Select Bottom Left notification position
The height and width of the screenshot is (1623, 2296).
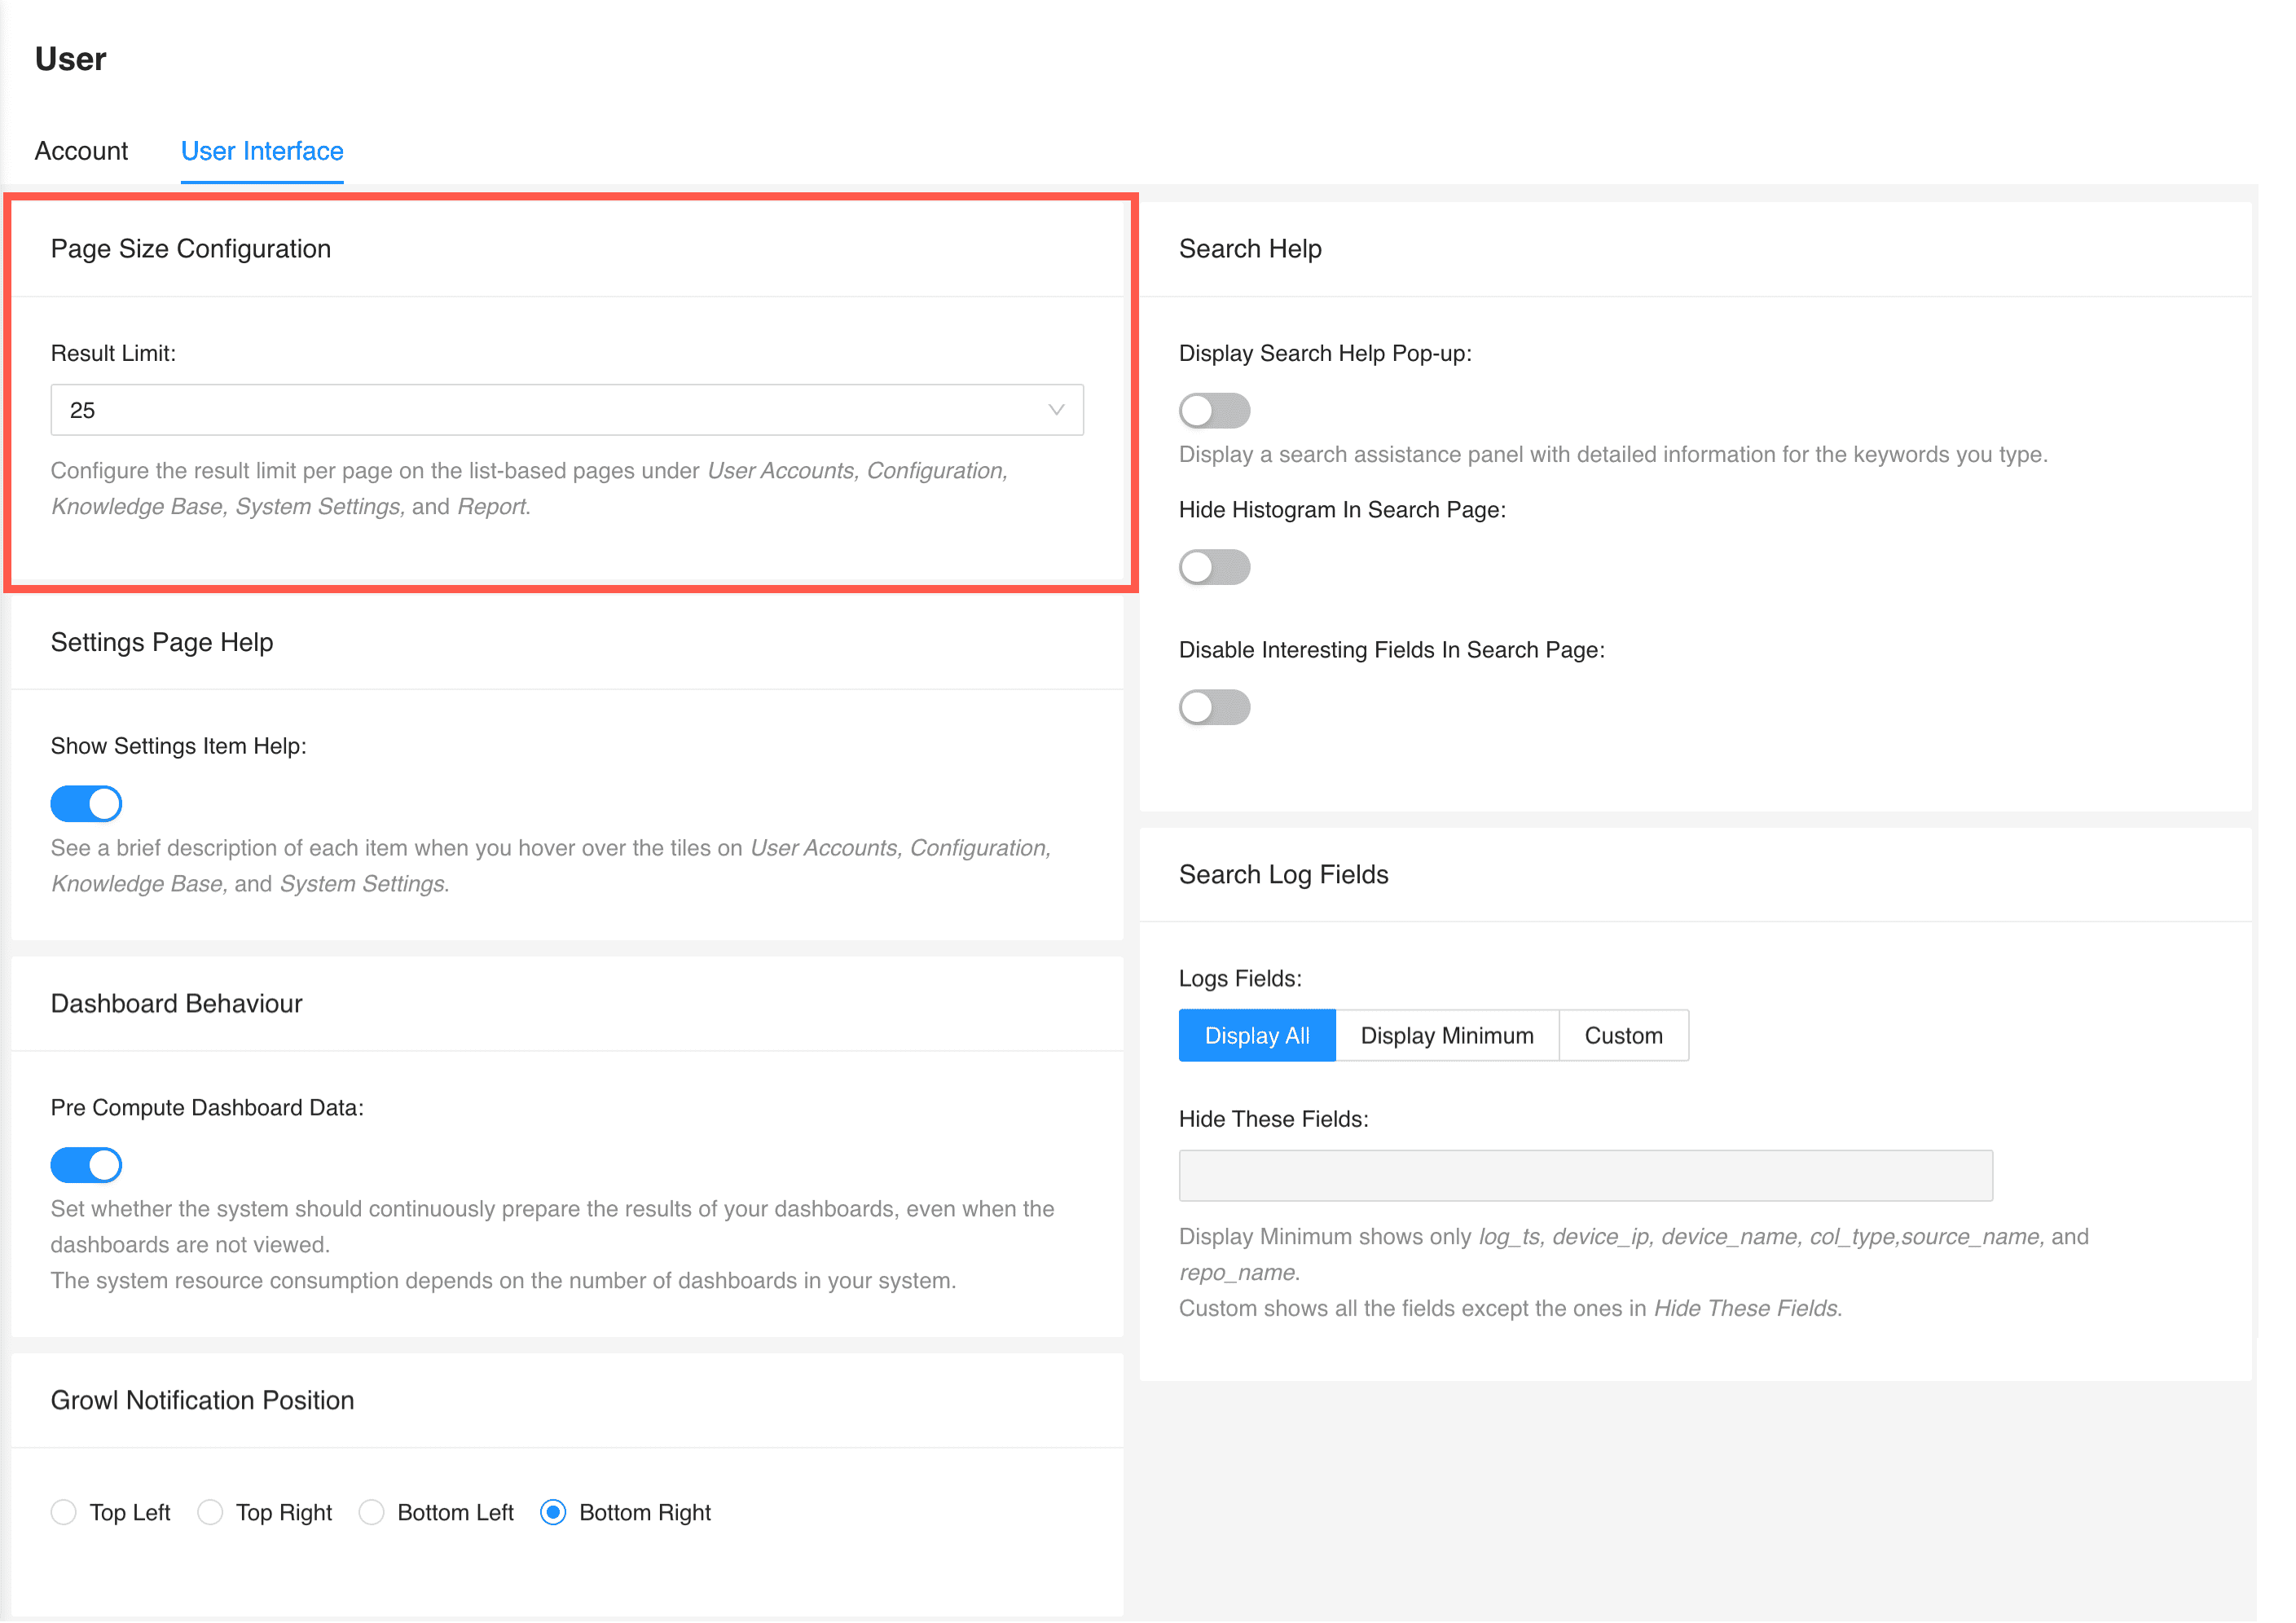click(x=372, y=1513)
